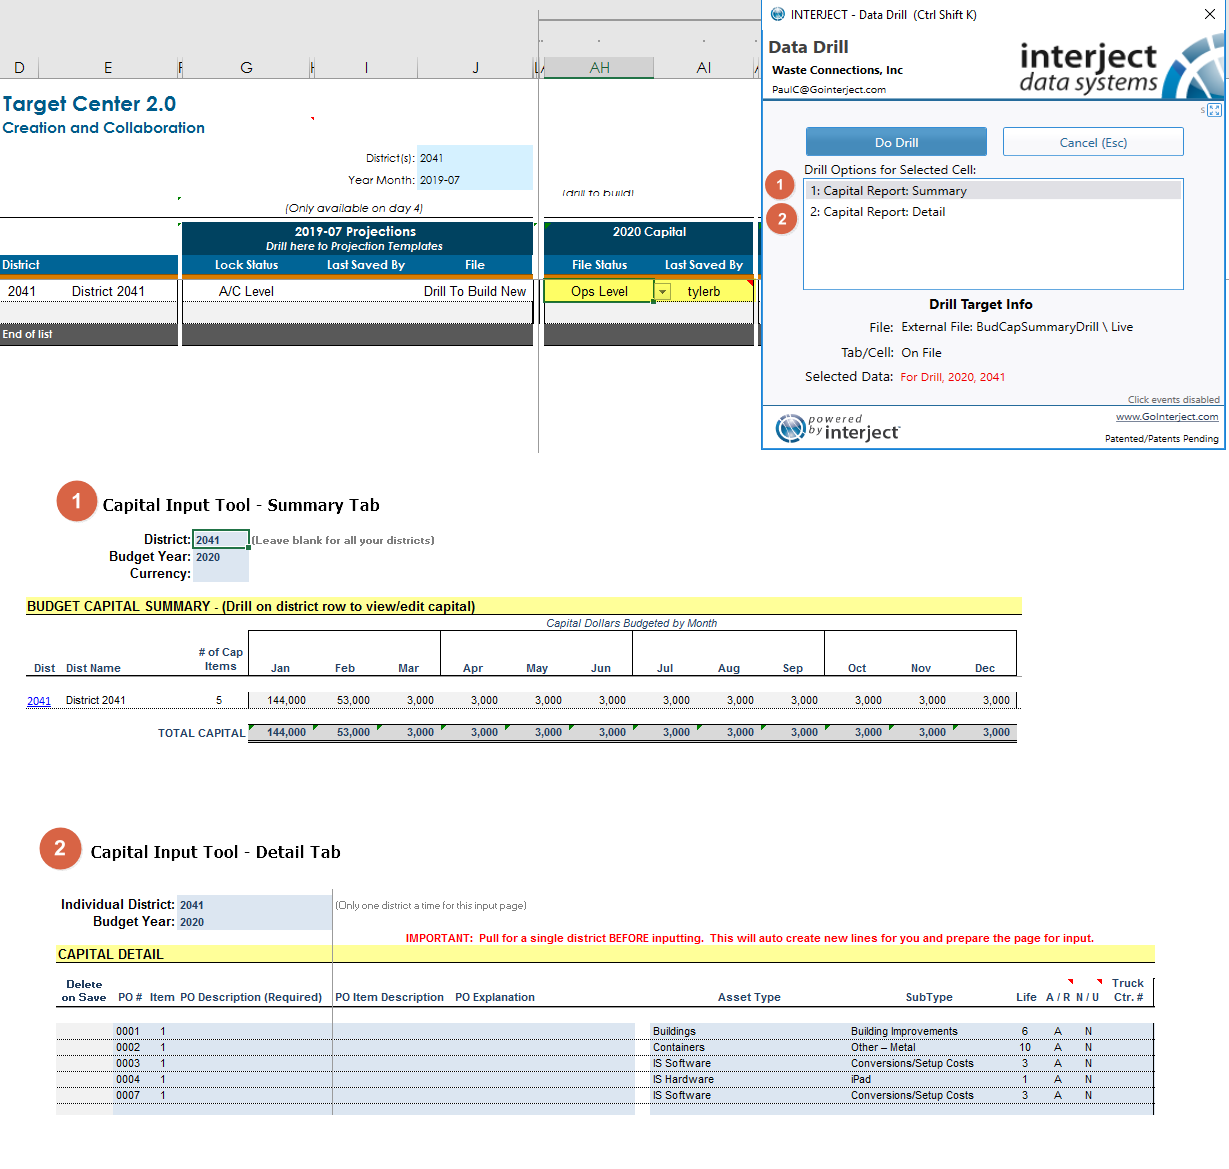
Task: Click the End of list row
Action: 88,334
